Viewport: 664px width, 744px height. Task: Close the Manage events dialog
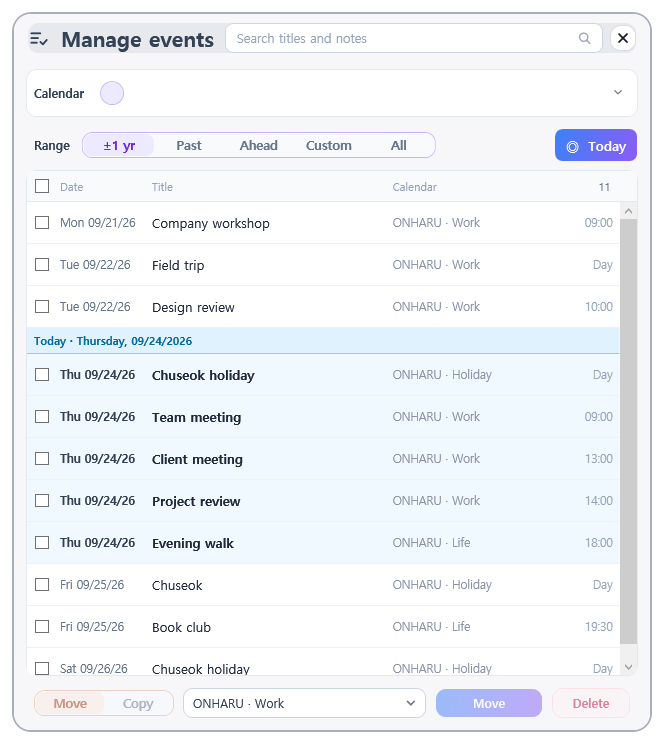(x=623, y=38)
